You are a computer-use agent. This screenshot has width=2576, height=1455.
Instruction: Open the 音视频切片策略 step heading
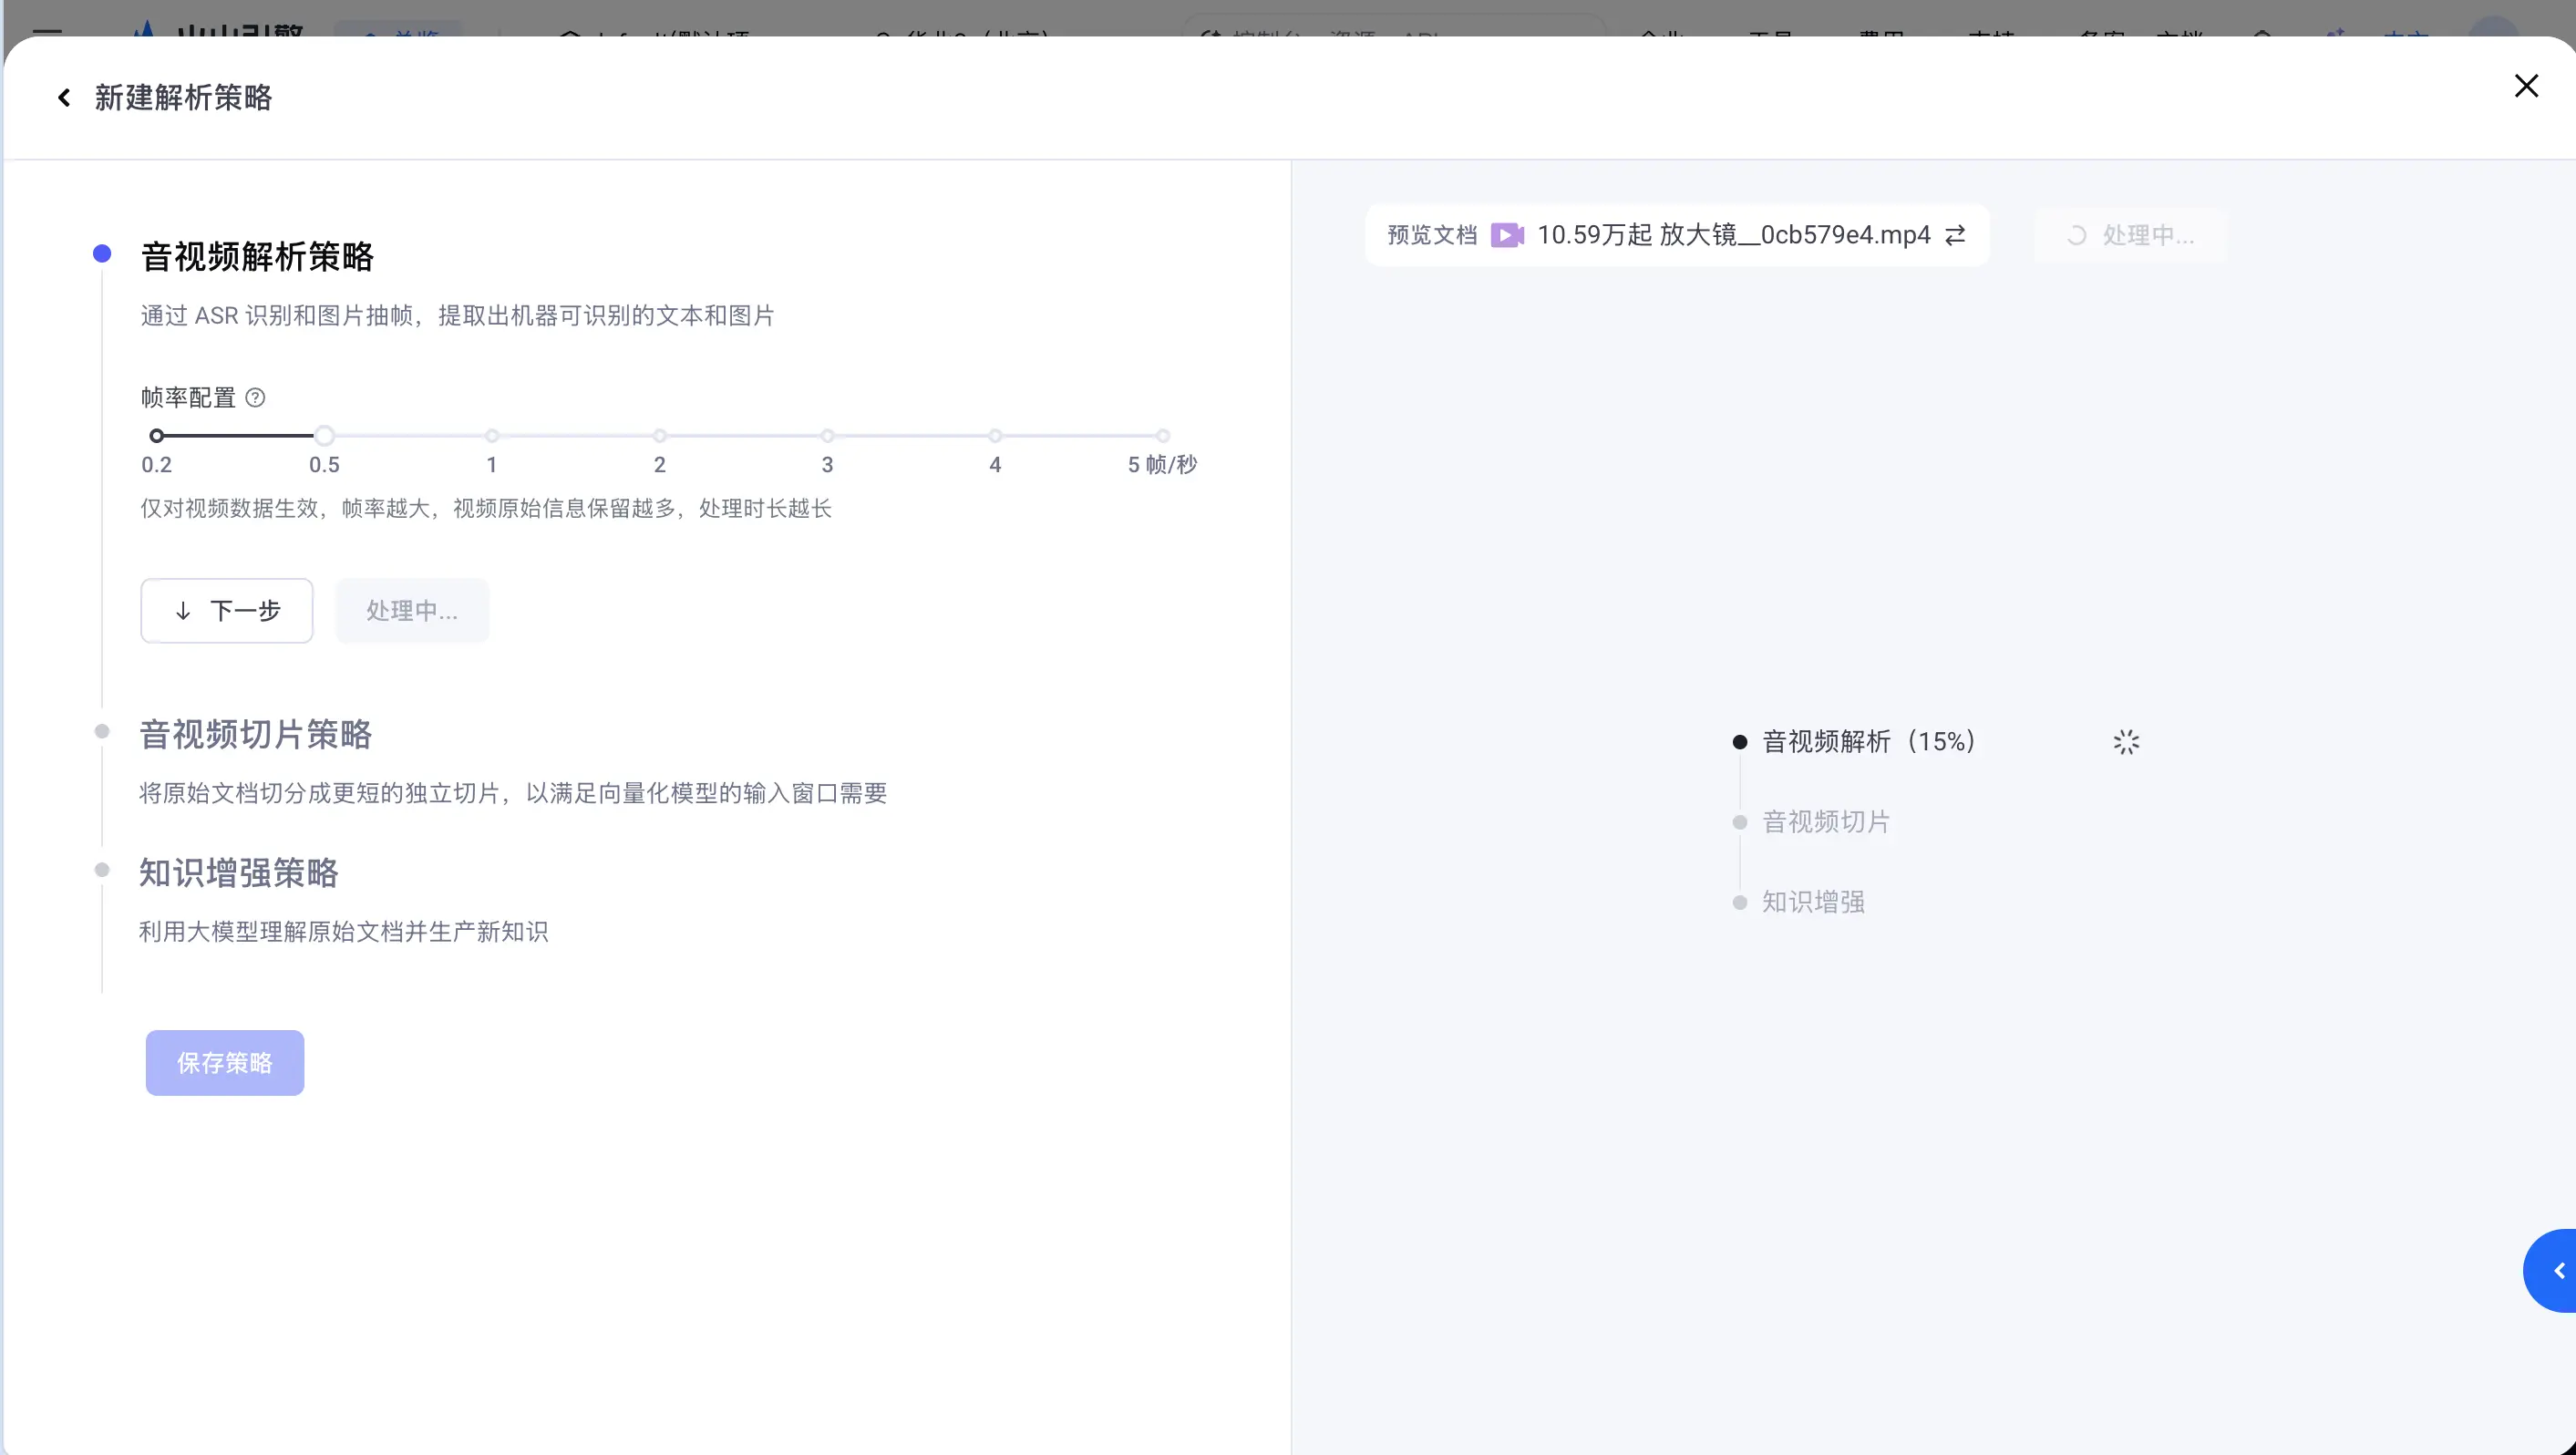click(x=256, y=735)
